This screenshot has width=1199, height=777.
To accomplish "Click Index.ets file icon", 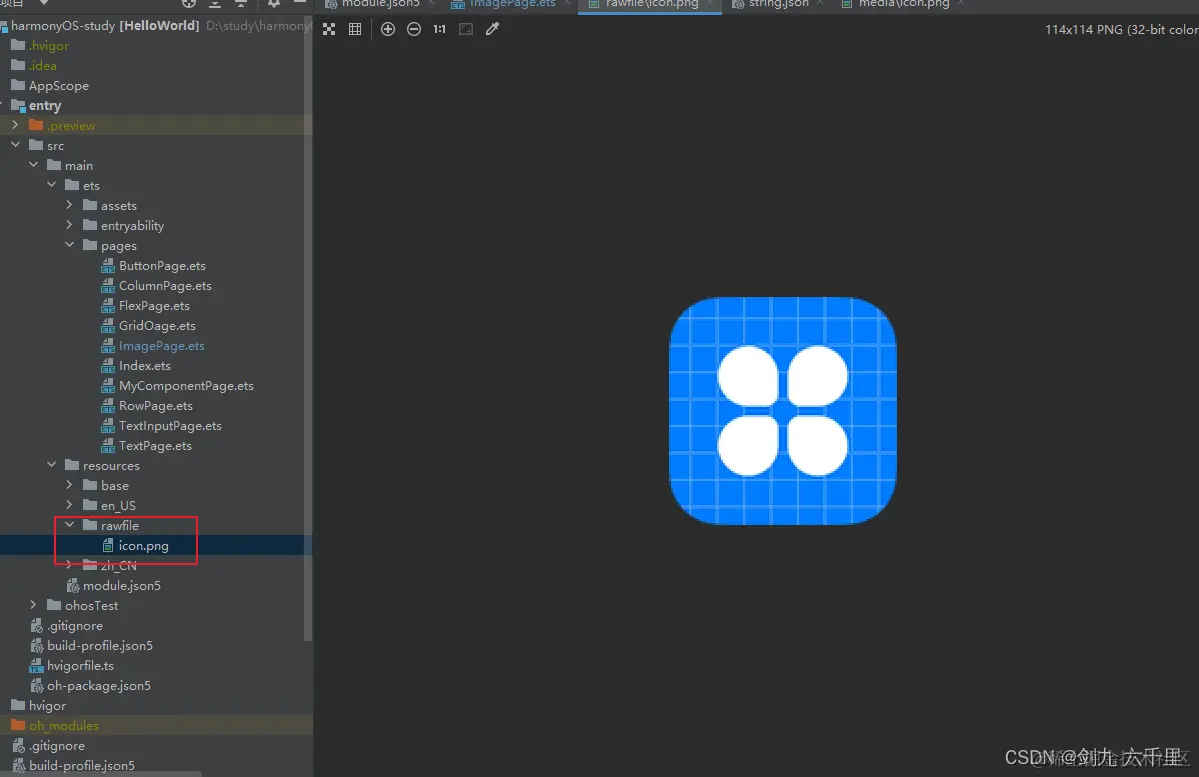I will click(109, 366).
